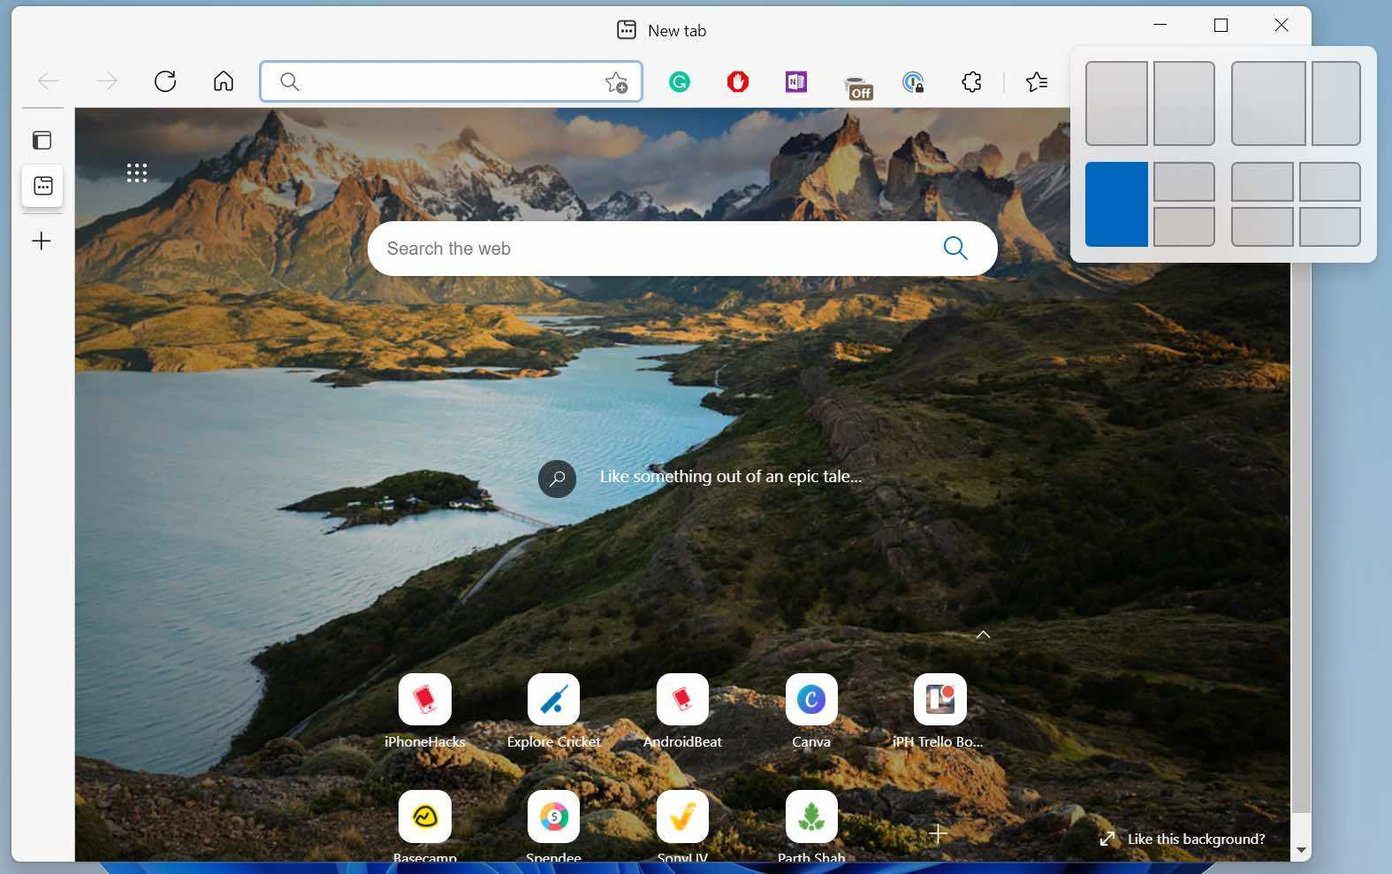
Task: Click the maximize window button
Action: (x=1221, y=25)
